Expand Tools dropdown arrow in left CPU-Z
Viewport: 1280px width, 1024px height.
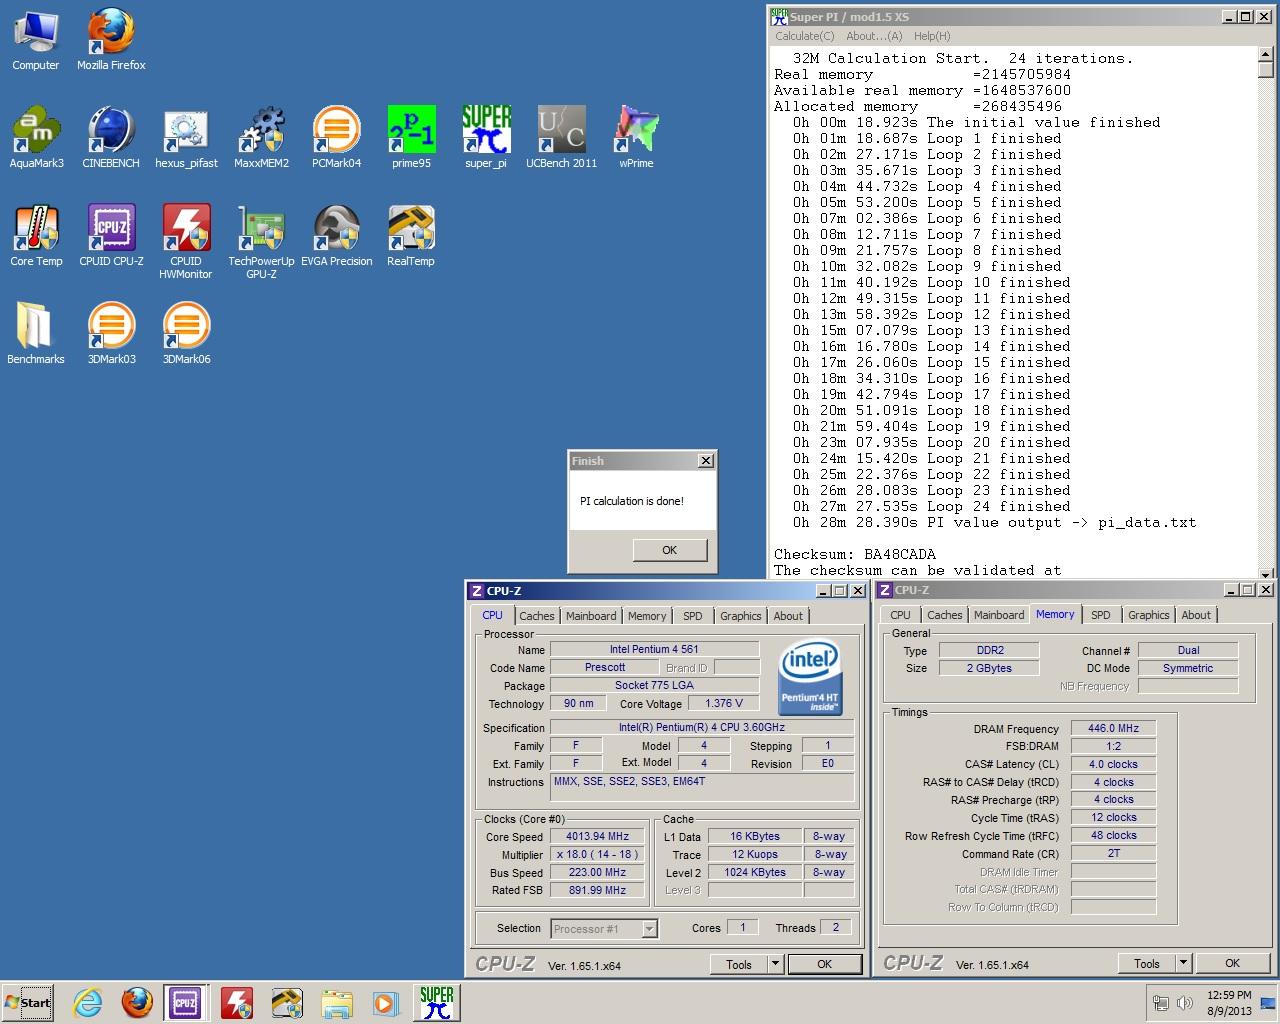tap(775, 964)
